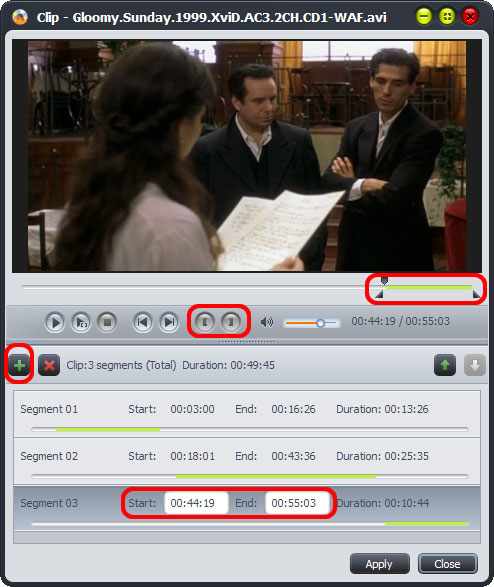Move segment down with gray arrow
This screenshot has width=494, height=587.
(475, 365)
